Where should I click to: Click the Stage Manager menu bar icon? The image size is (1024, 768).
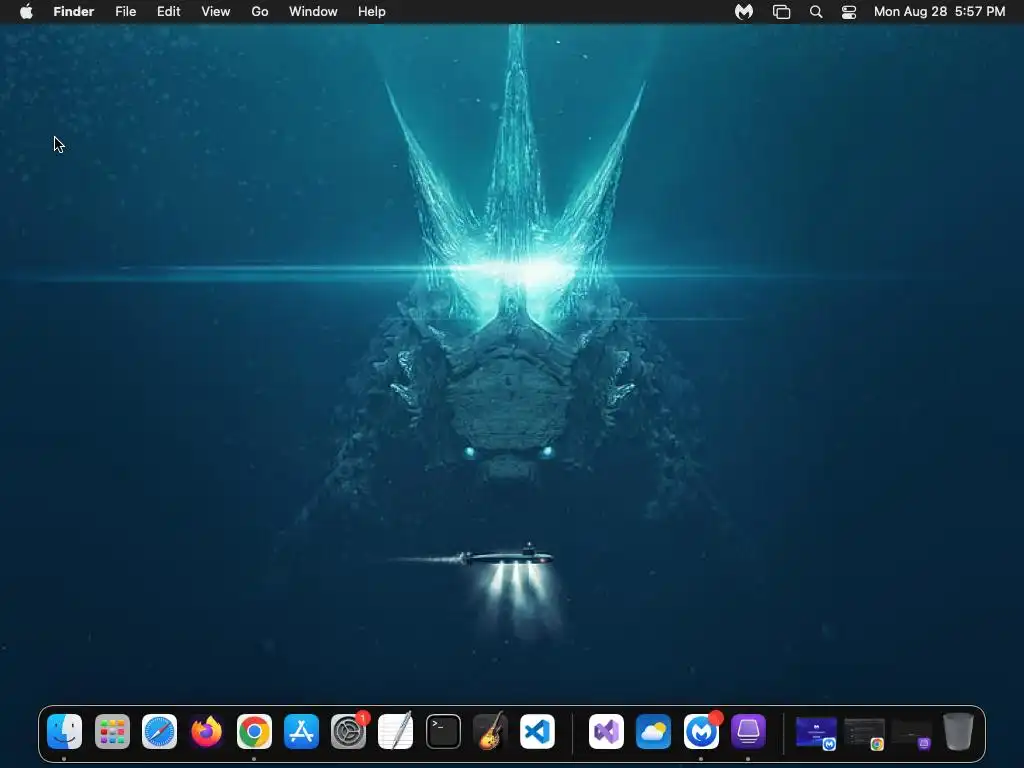coord(782,12)
